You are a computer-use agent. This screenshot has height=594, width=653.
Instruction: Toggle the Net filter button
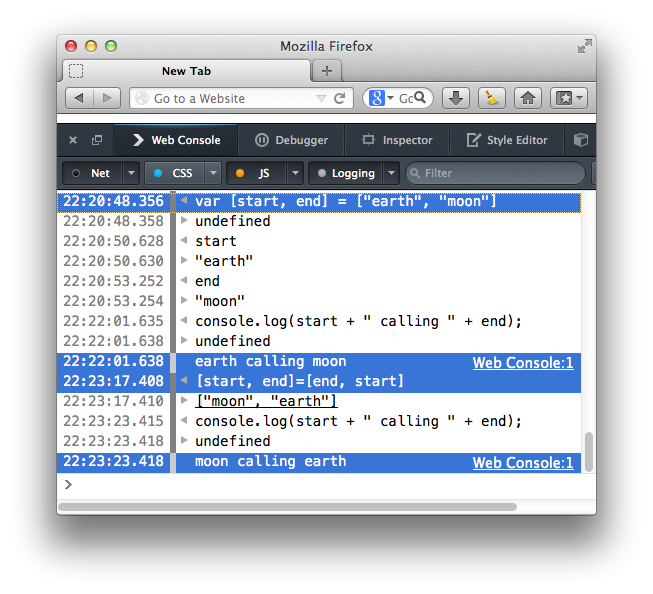point(92,173)
